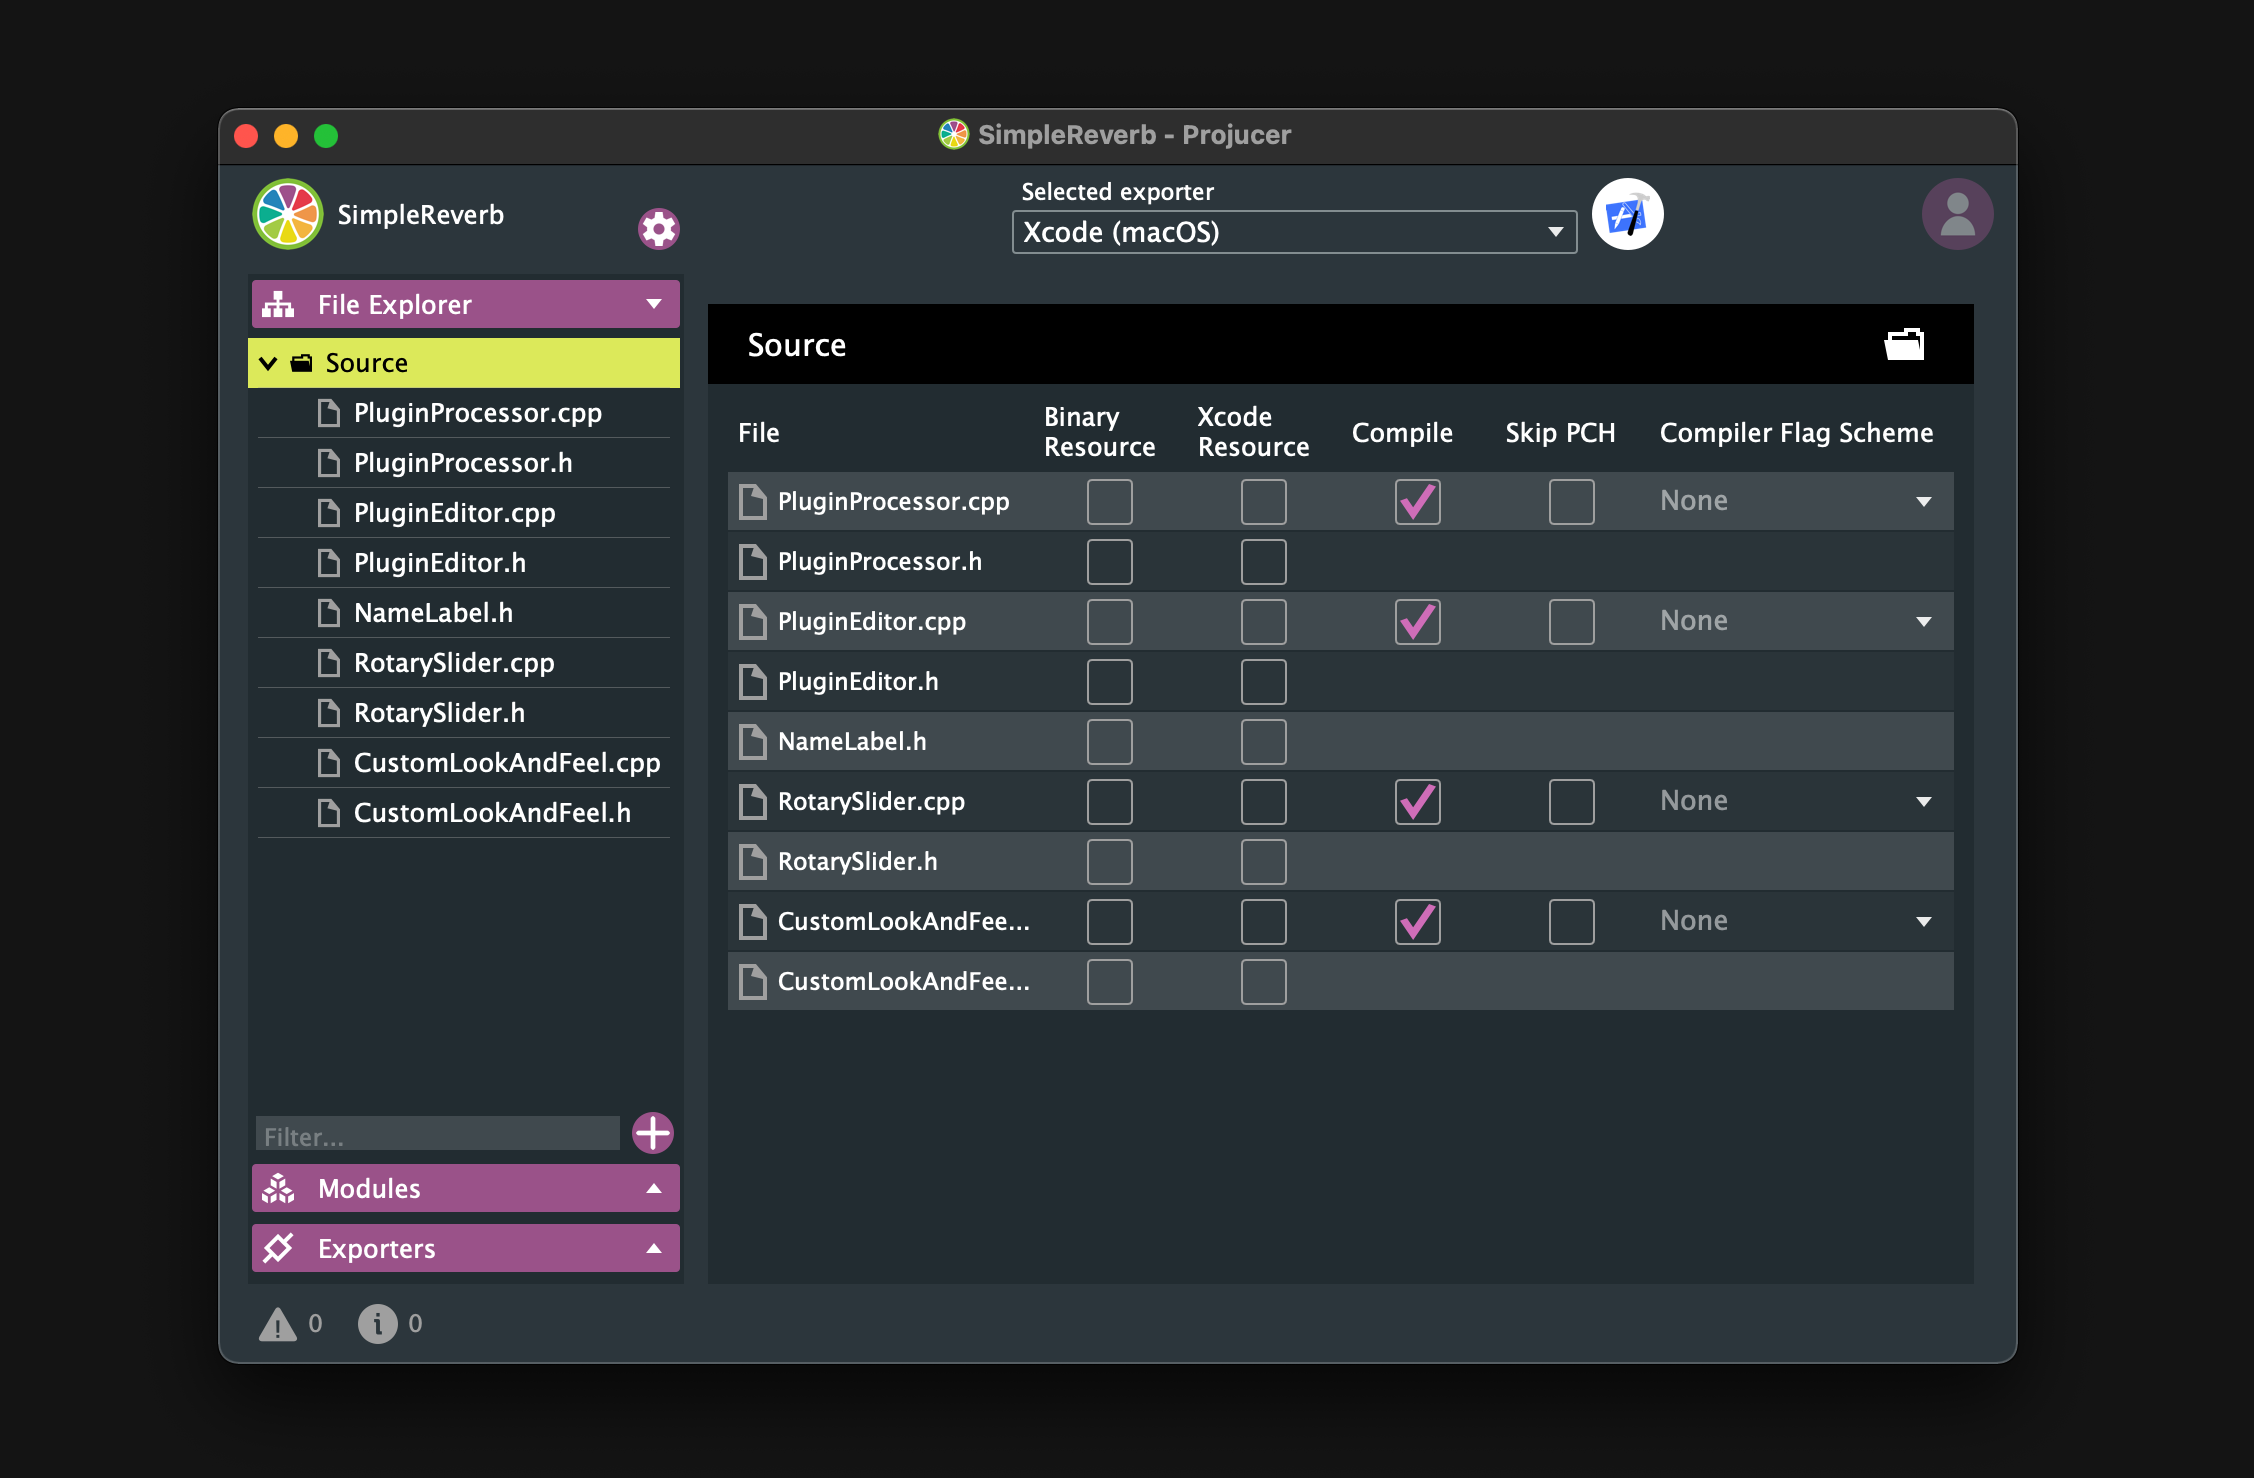Open user account avatar icon
The width and height of the screenshot is (2254, 1478).
[1957, 214]
